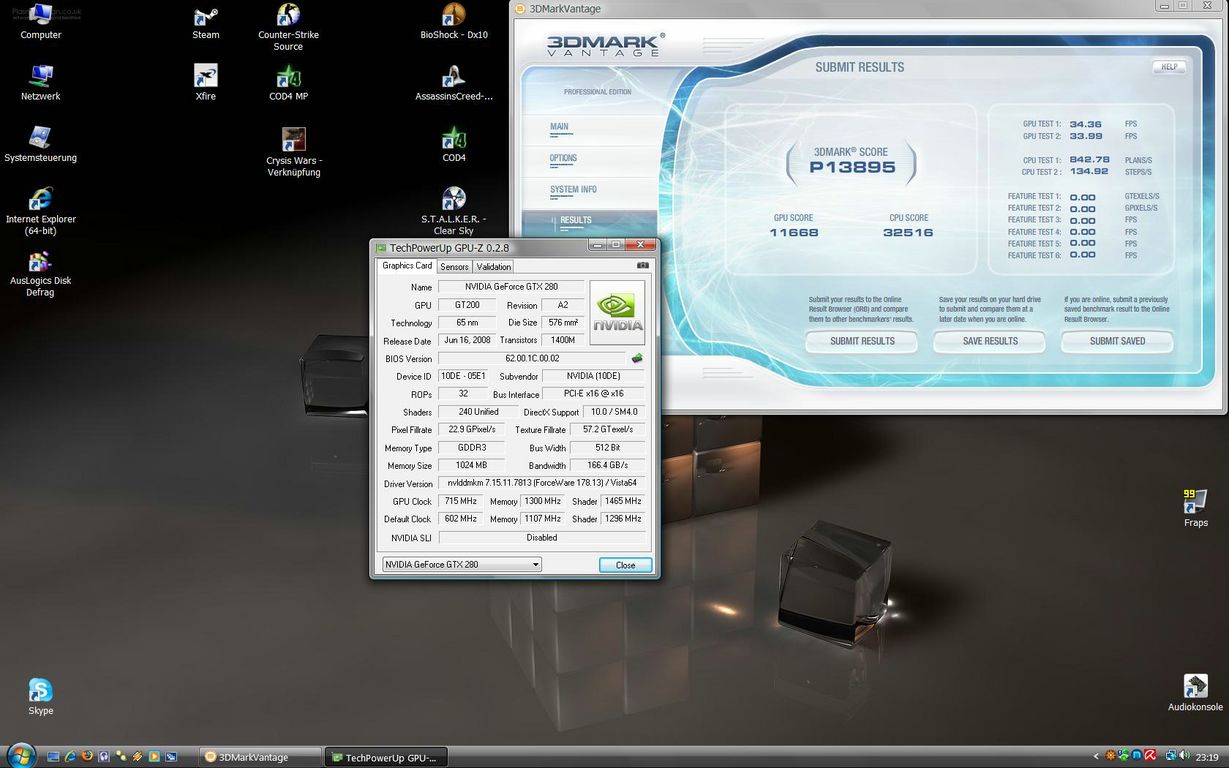The image size is (1229, 768).
Task: Click CPU TEST 1 value 842.78
Action: point(1089,160)
